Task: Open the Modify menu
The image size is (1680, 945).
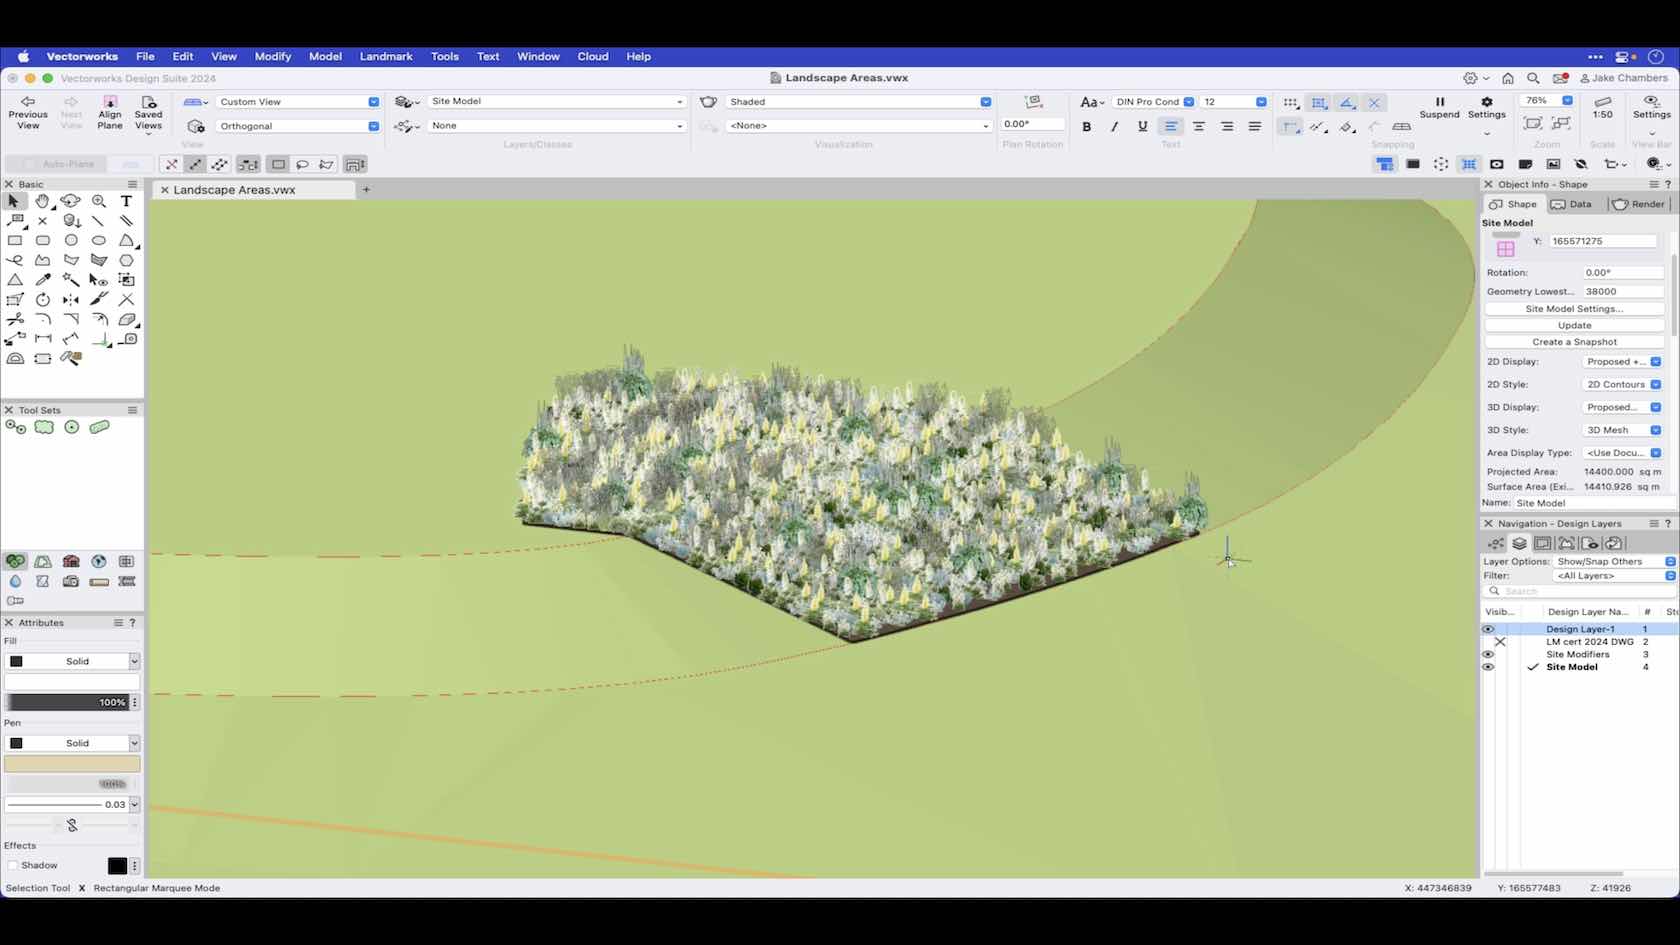Action: [272, 57]
